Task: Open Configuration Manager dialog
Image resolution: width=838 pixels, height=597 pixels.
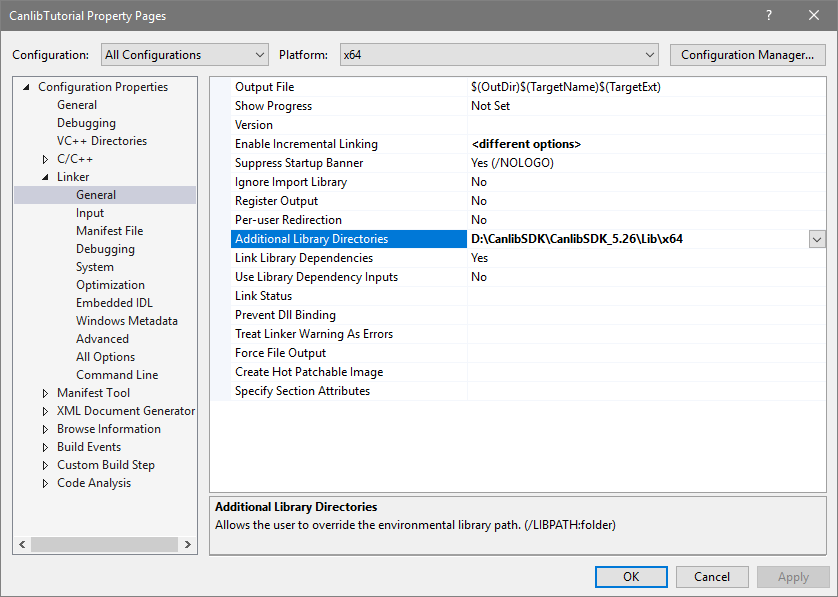Action: coord(748,55)
